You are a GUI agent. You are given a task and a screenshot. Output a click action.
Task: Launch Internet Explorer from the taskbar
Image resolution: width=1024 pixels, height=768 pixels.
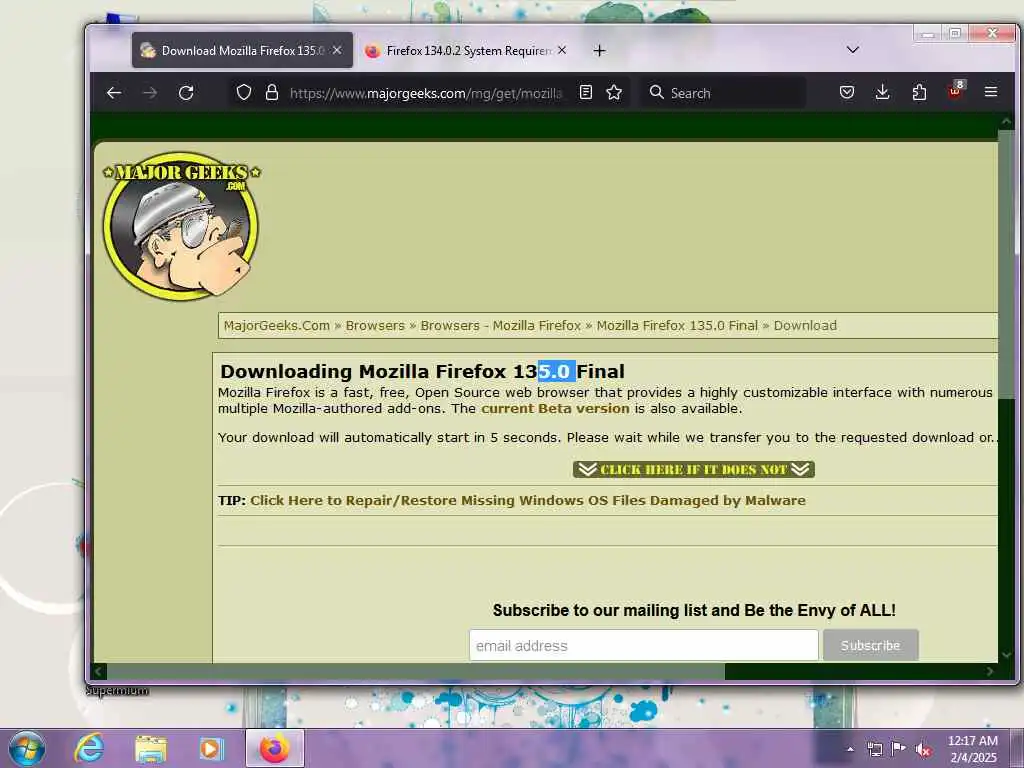(x=89, y=748)
